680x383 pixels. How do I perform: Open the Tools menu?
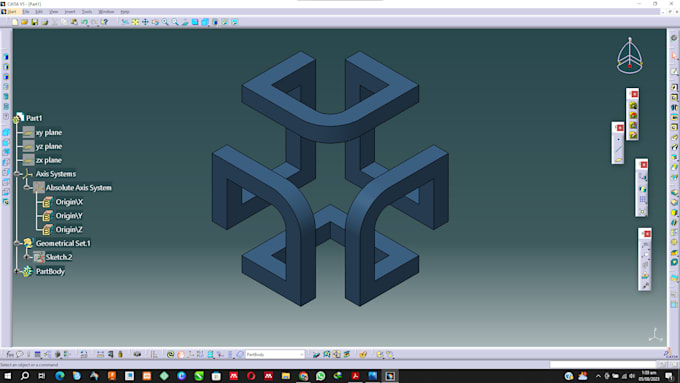click(x=87, y=12)
